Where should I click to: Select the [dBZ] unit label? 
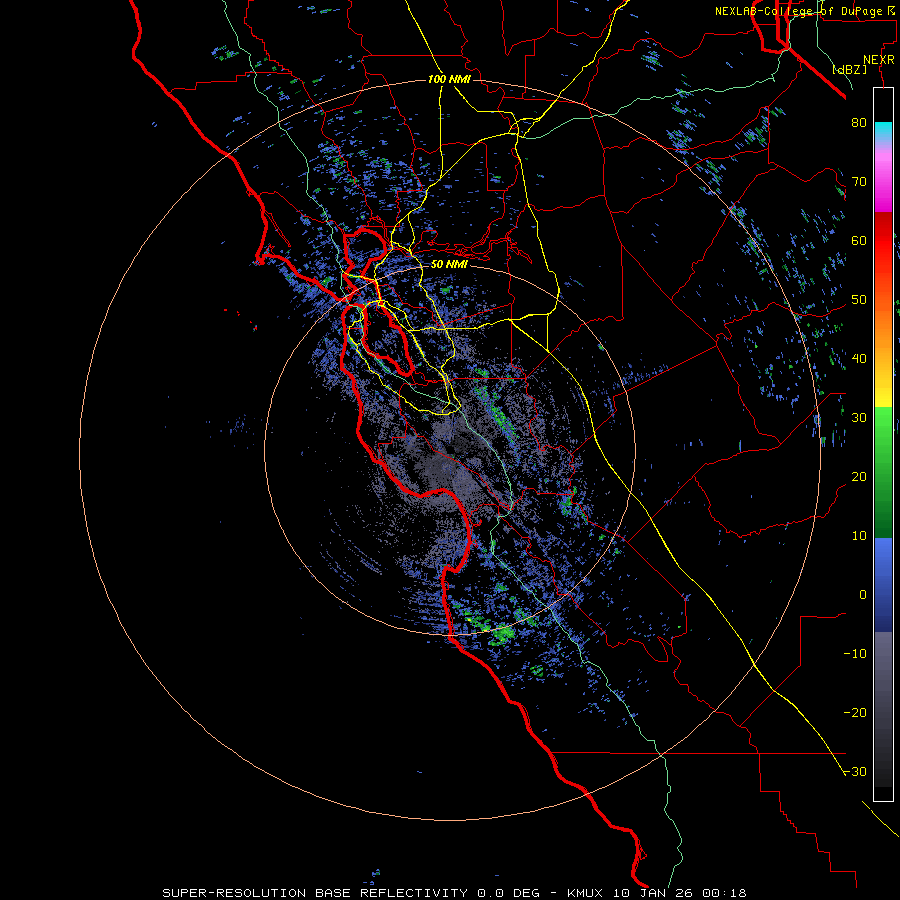click(850, 70)
